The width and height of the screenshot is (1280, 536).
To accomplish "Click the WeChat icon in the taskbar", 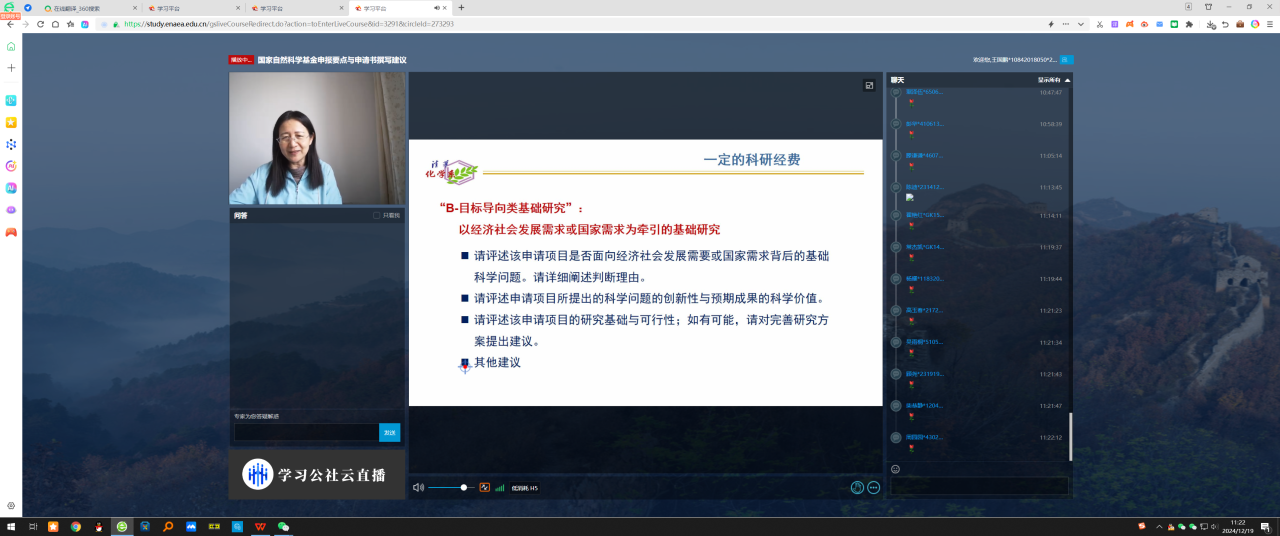I will click(x=283, y=526).
